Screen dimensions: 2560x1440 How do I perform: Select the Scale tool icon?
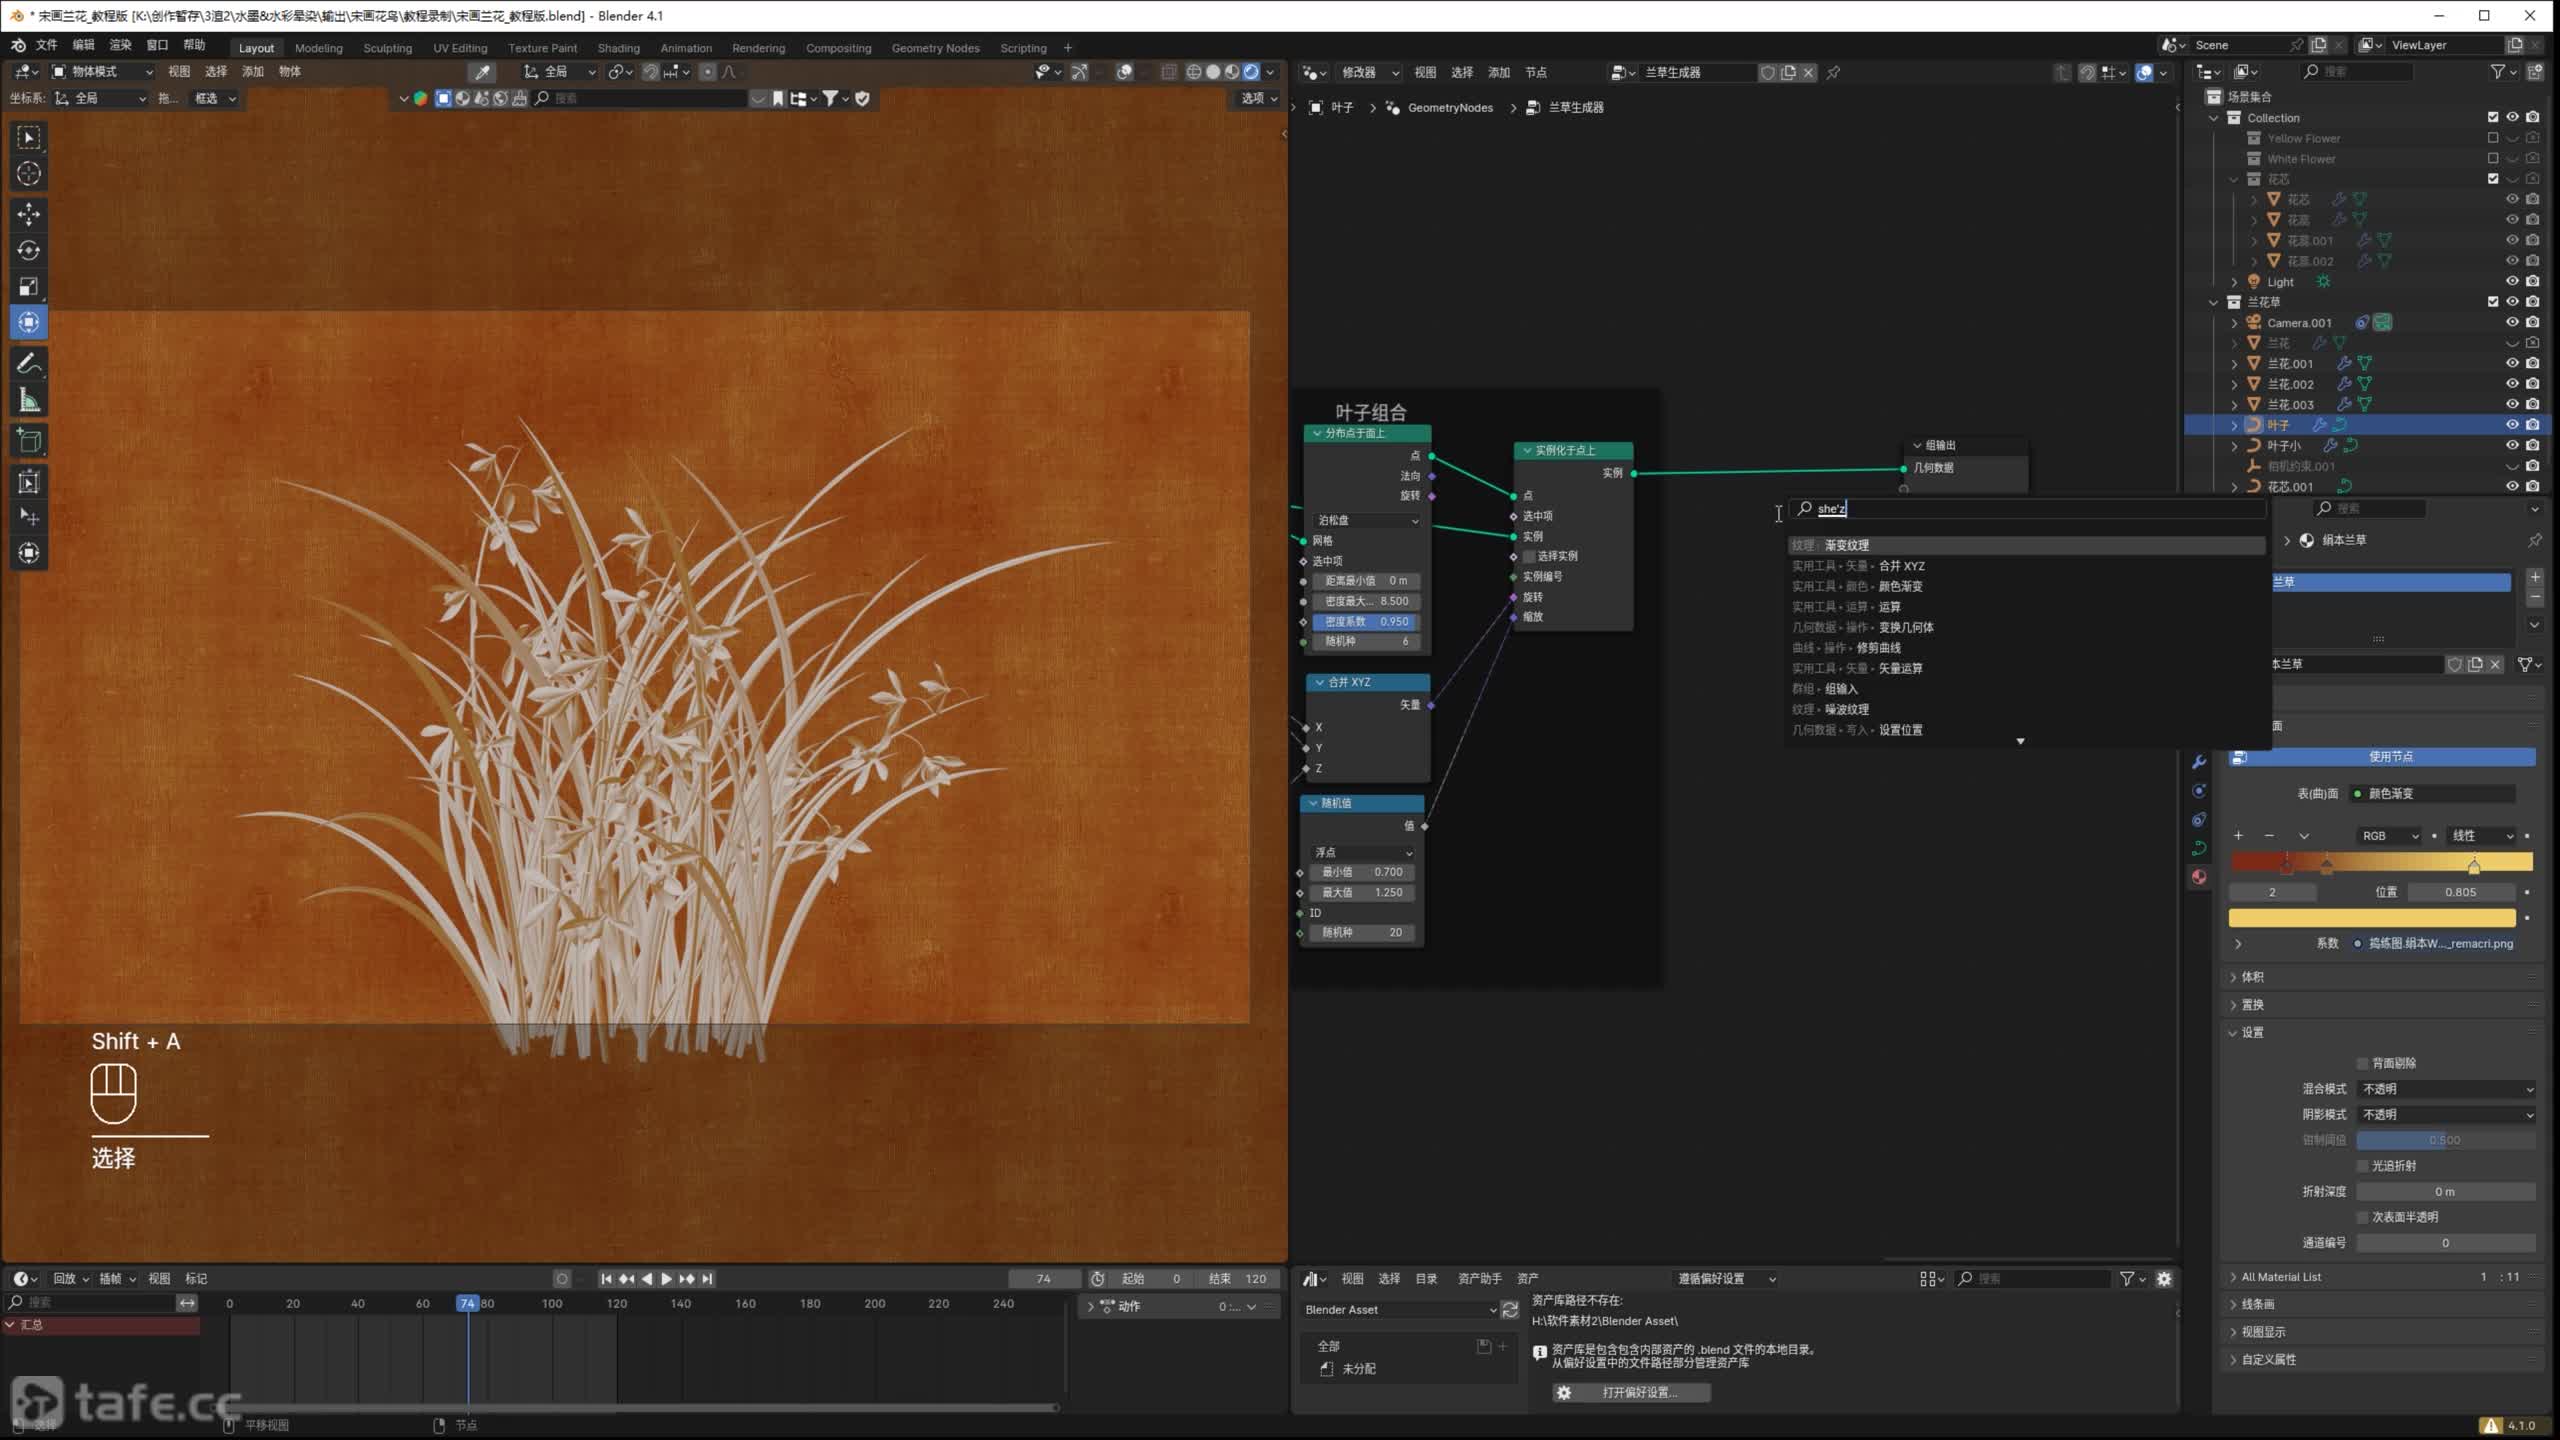pos(28,287)
